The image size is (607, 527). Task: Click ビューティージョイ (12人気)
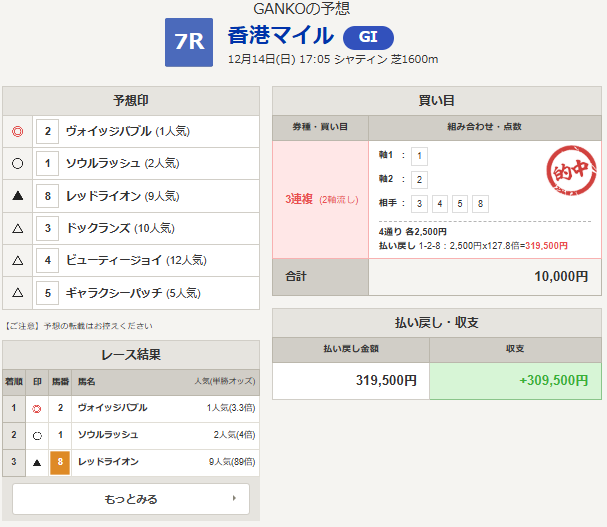point(136,260)
